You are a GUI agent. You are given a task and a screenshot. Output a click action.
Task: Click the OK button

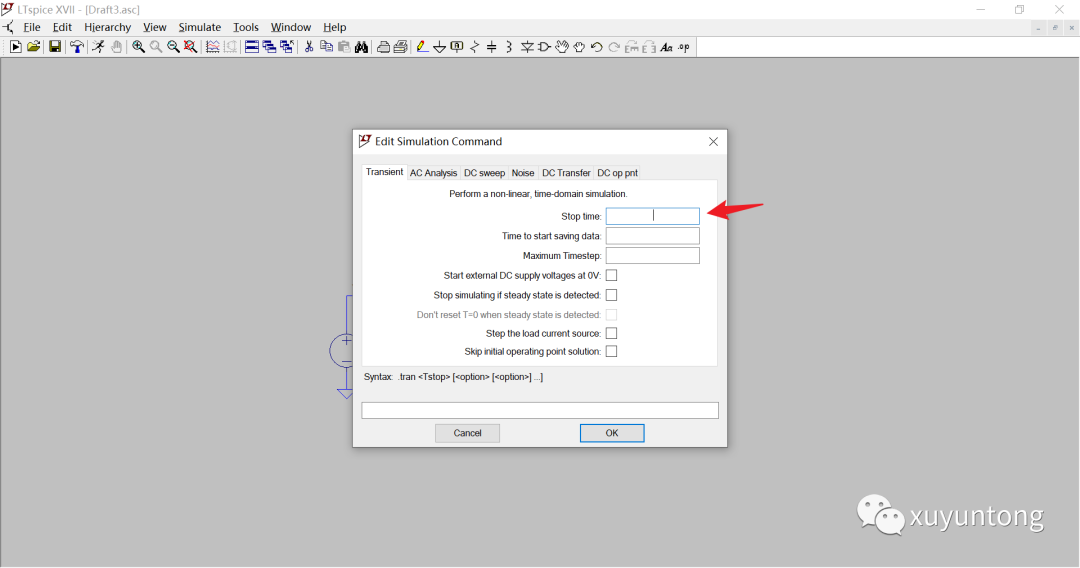click(x=612, y=433)
